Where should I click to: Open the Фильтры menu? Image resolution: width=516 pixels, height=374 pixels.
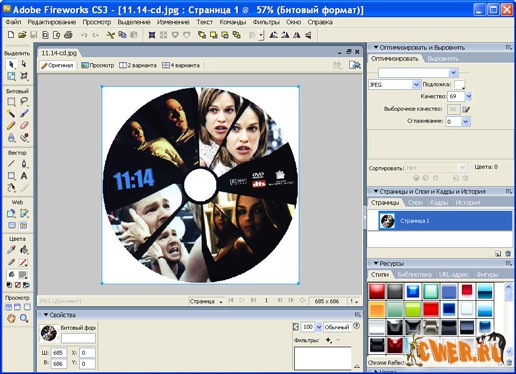[x=266, y=22]
